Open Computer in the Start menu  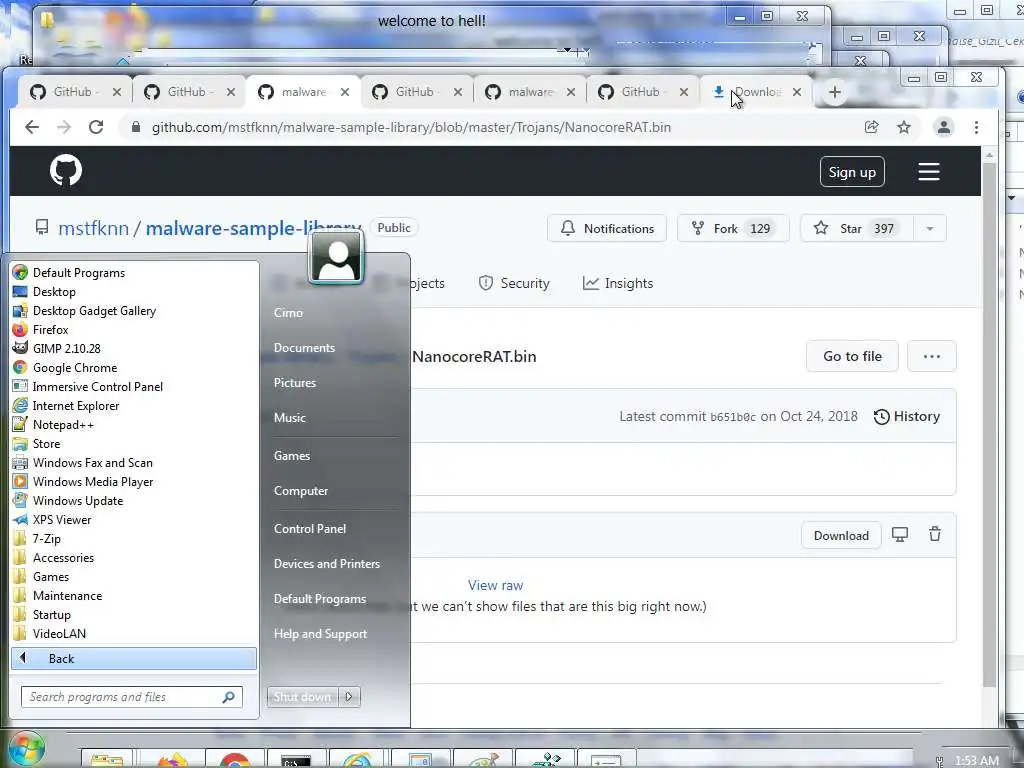[301, 490]
